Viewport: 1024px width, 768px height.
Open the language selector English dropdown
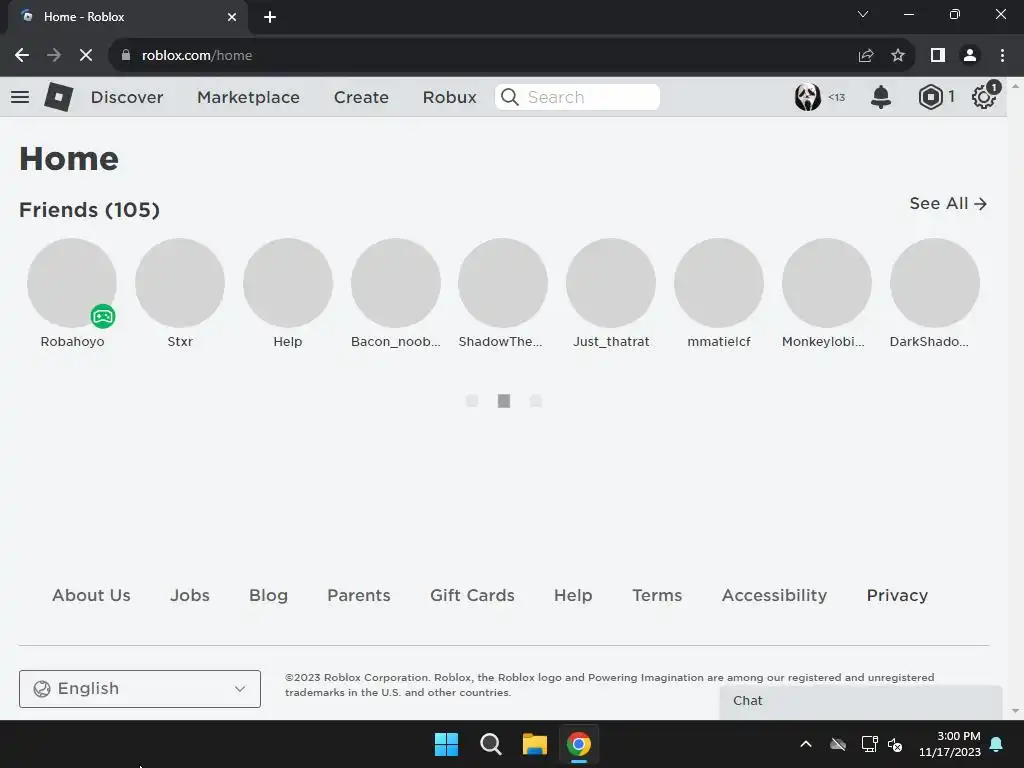(140, 689)
